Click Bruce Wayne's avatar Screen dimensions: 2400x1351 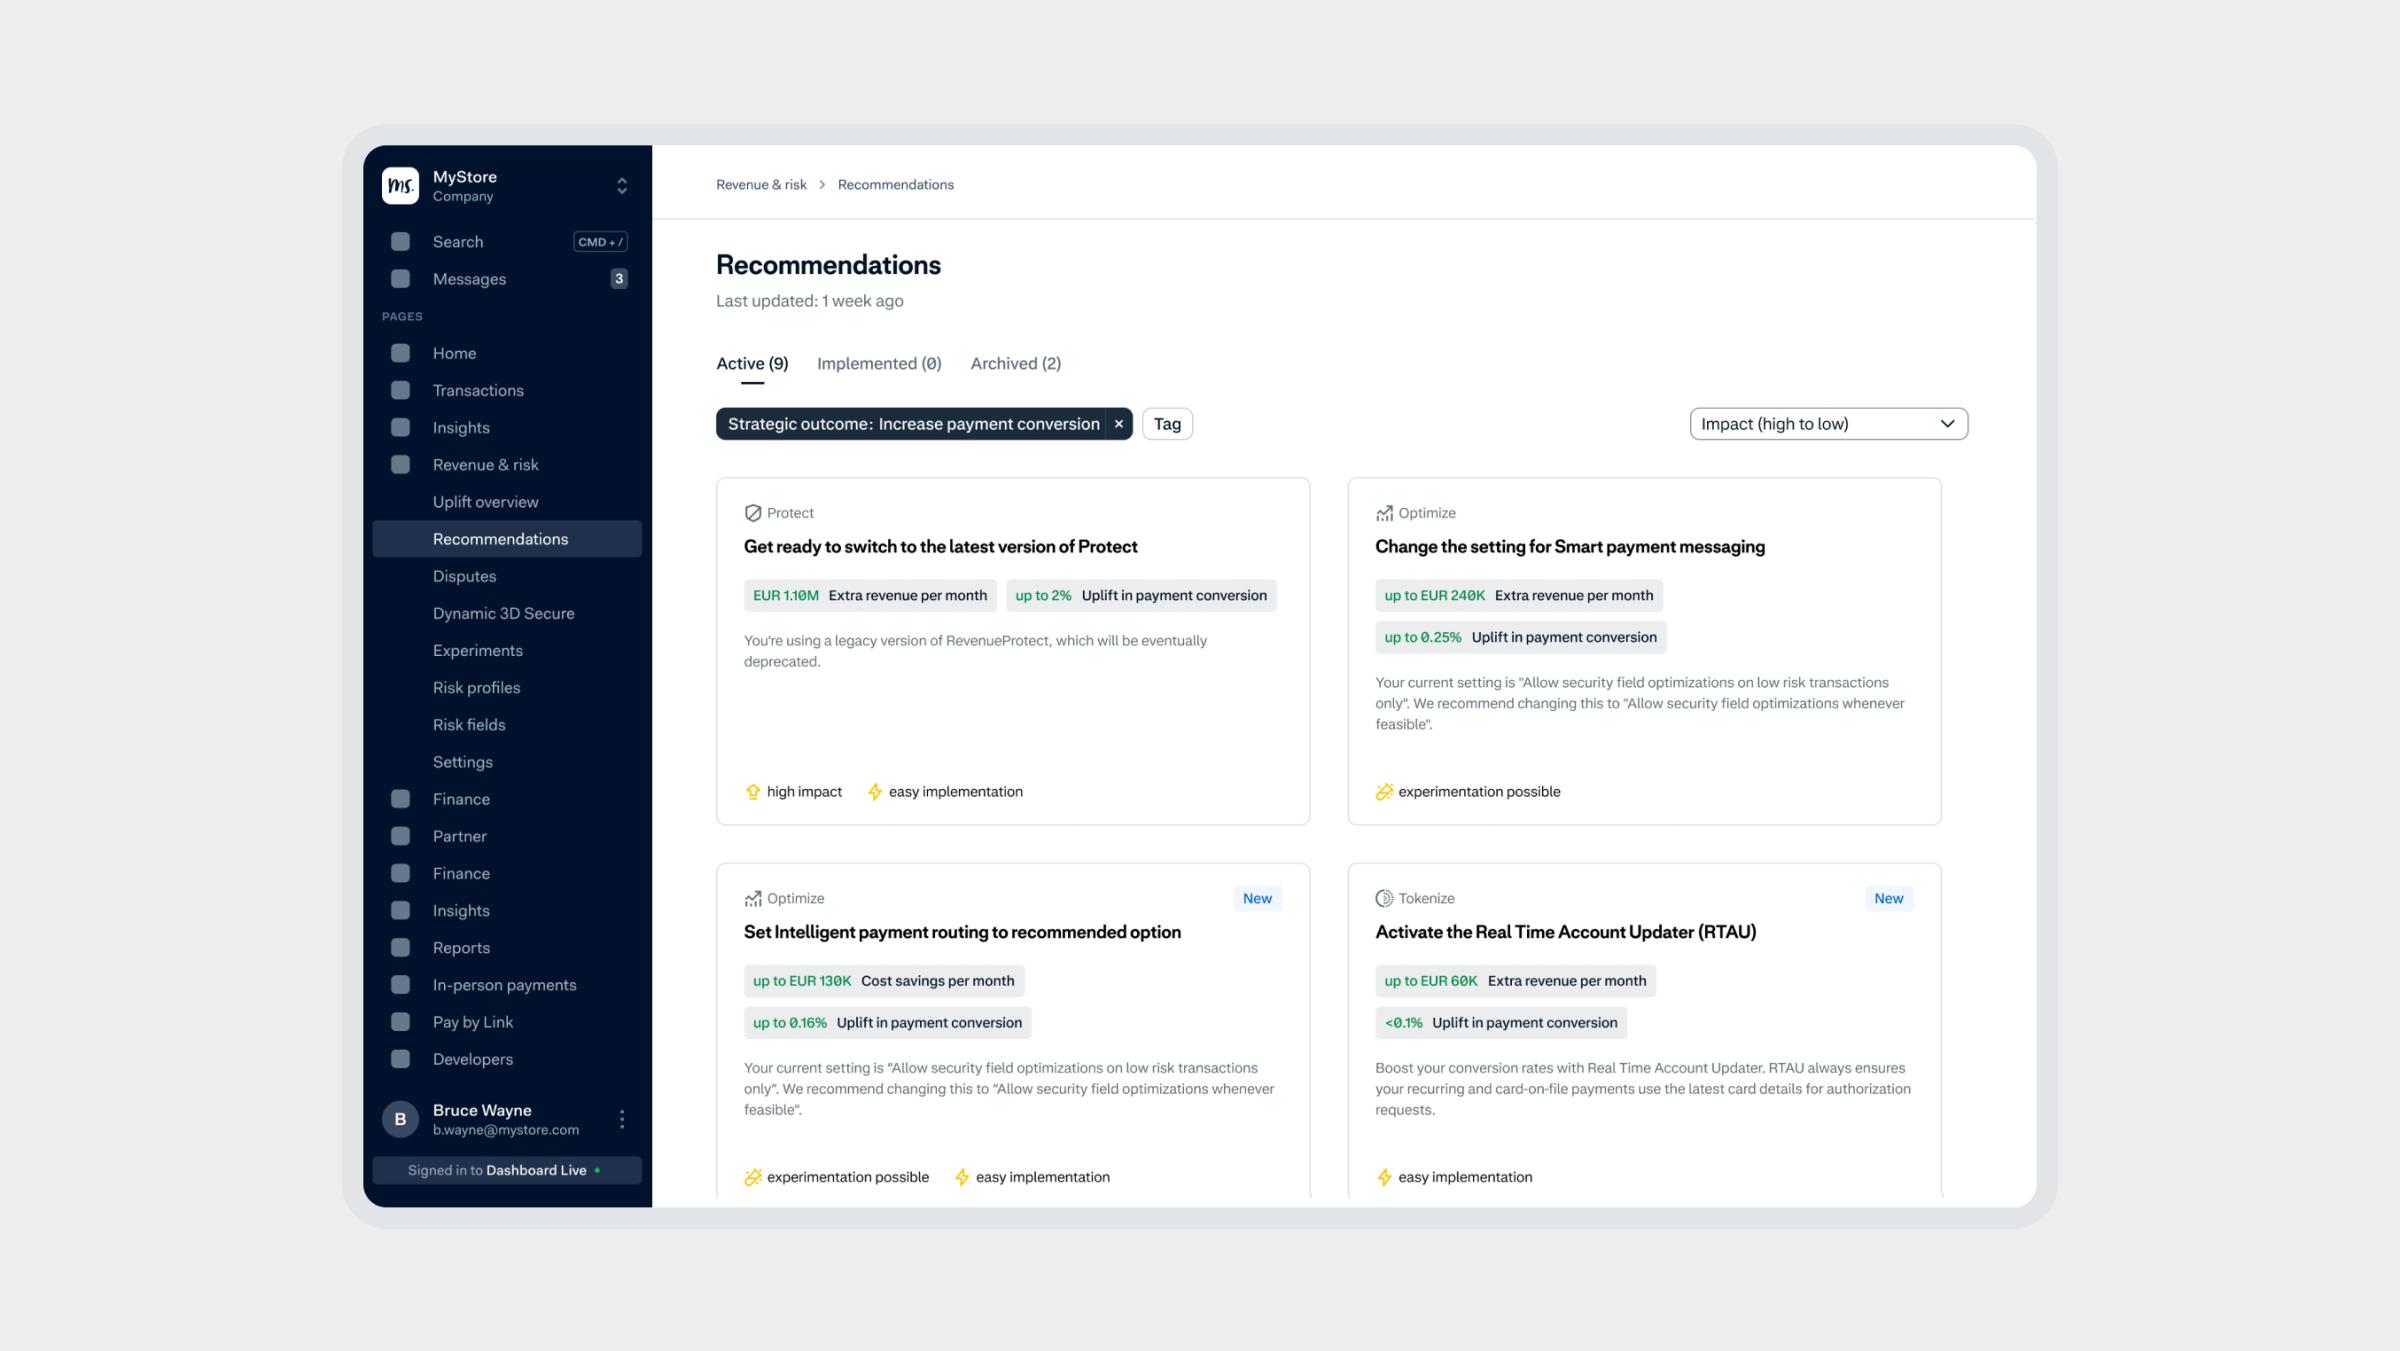point(399,1119)
